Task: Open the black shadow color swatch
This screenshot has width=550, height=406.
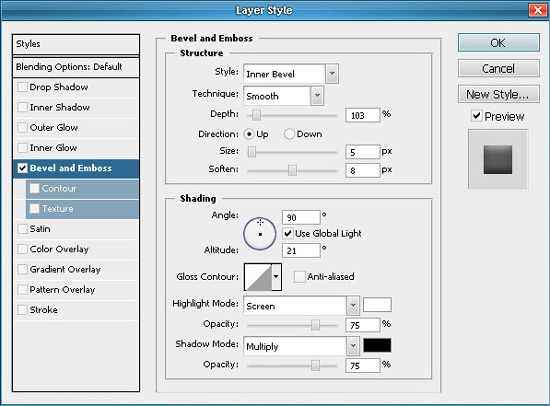Action: tap(377, 345)
